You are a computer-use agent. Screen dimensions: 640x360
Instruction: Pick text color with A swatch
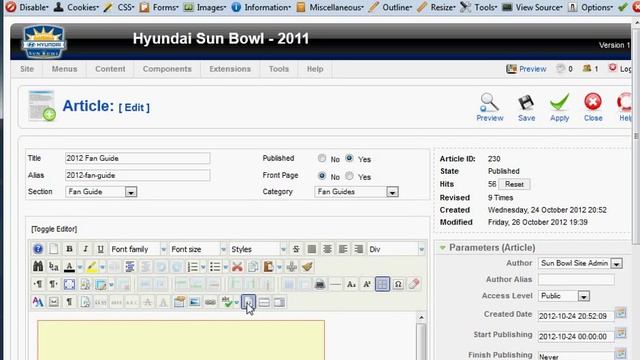tap(69, 267)
